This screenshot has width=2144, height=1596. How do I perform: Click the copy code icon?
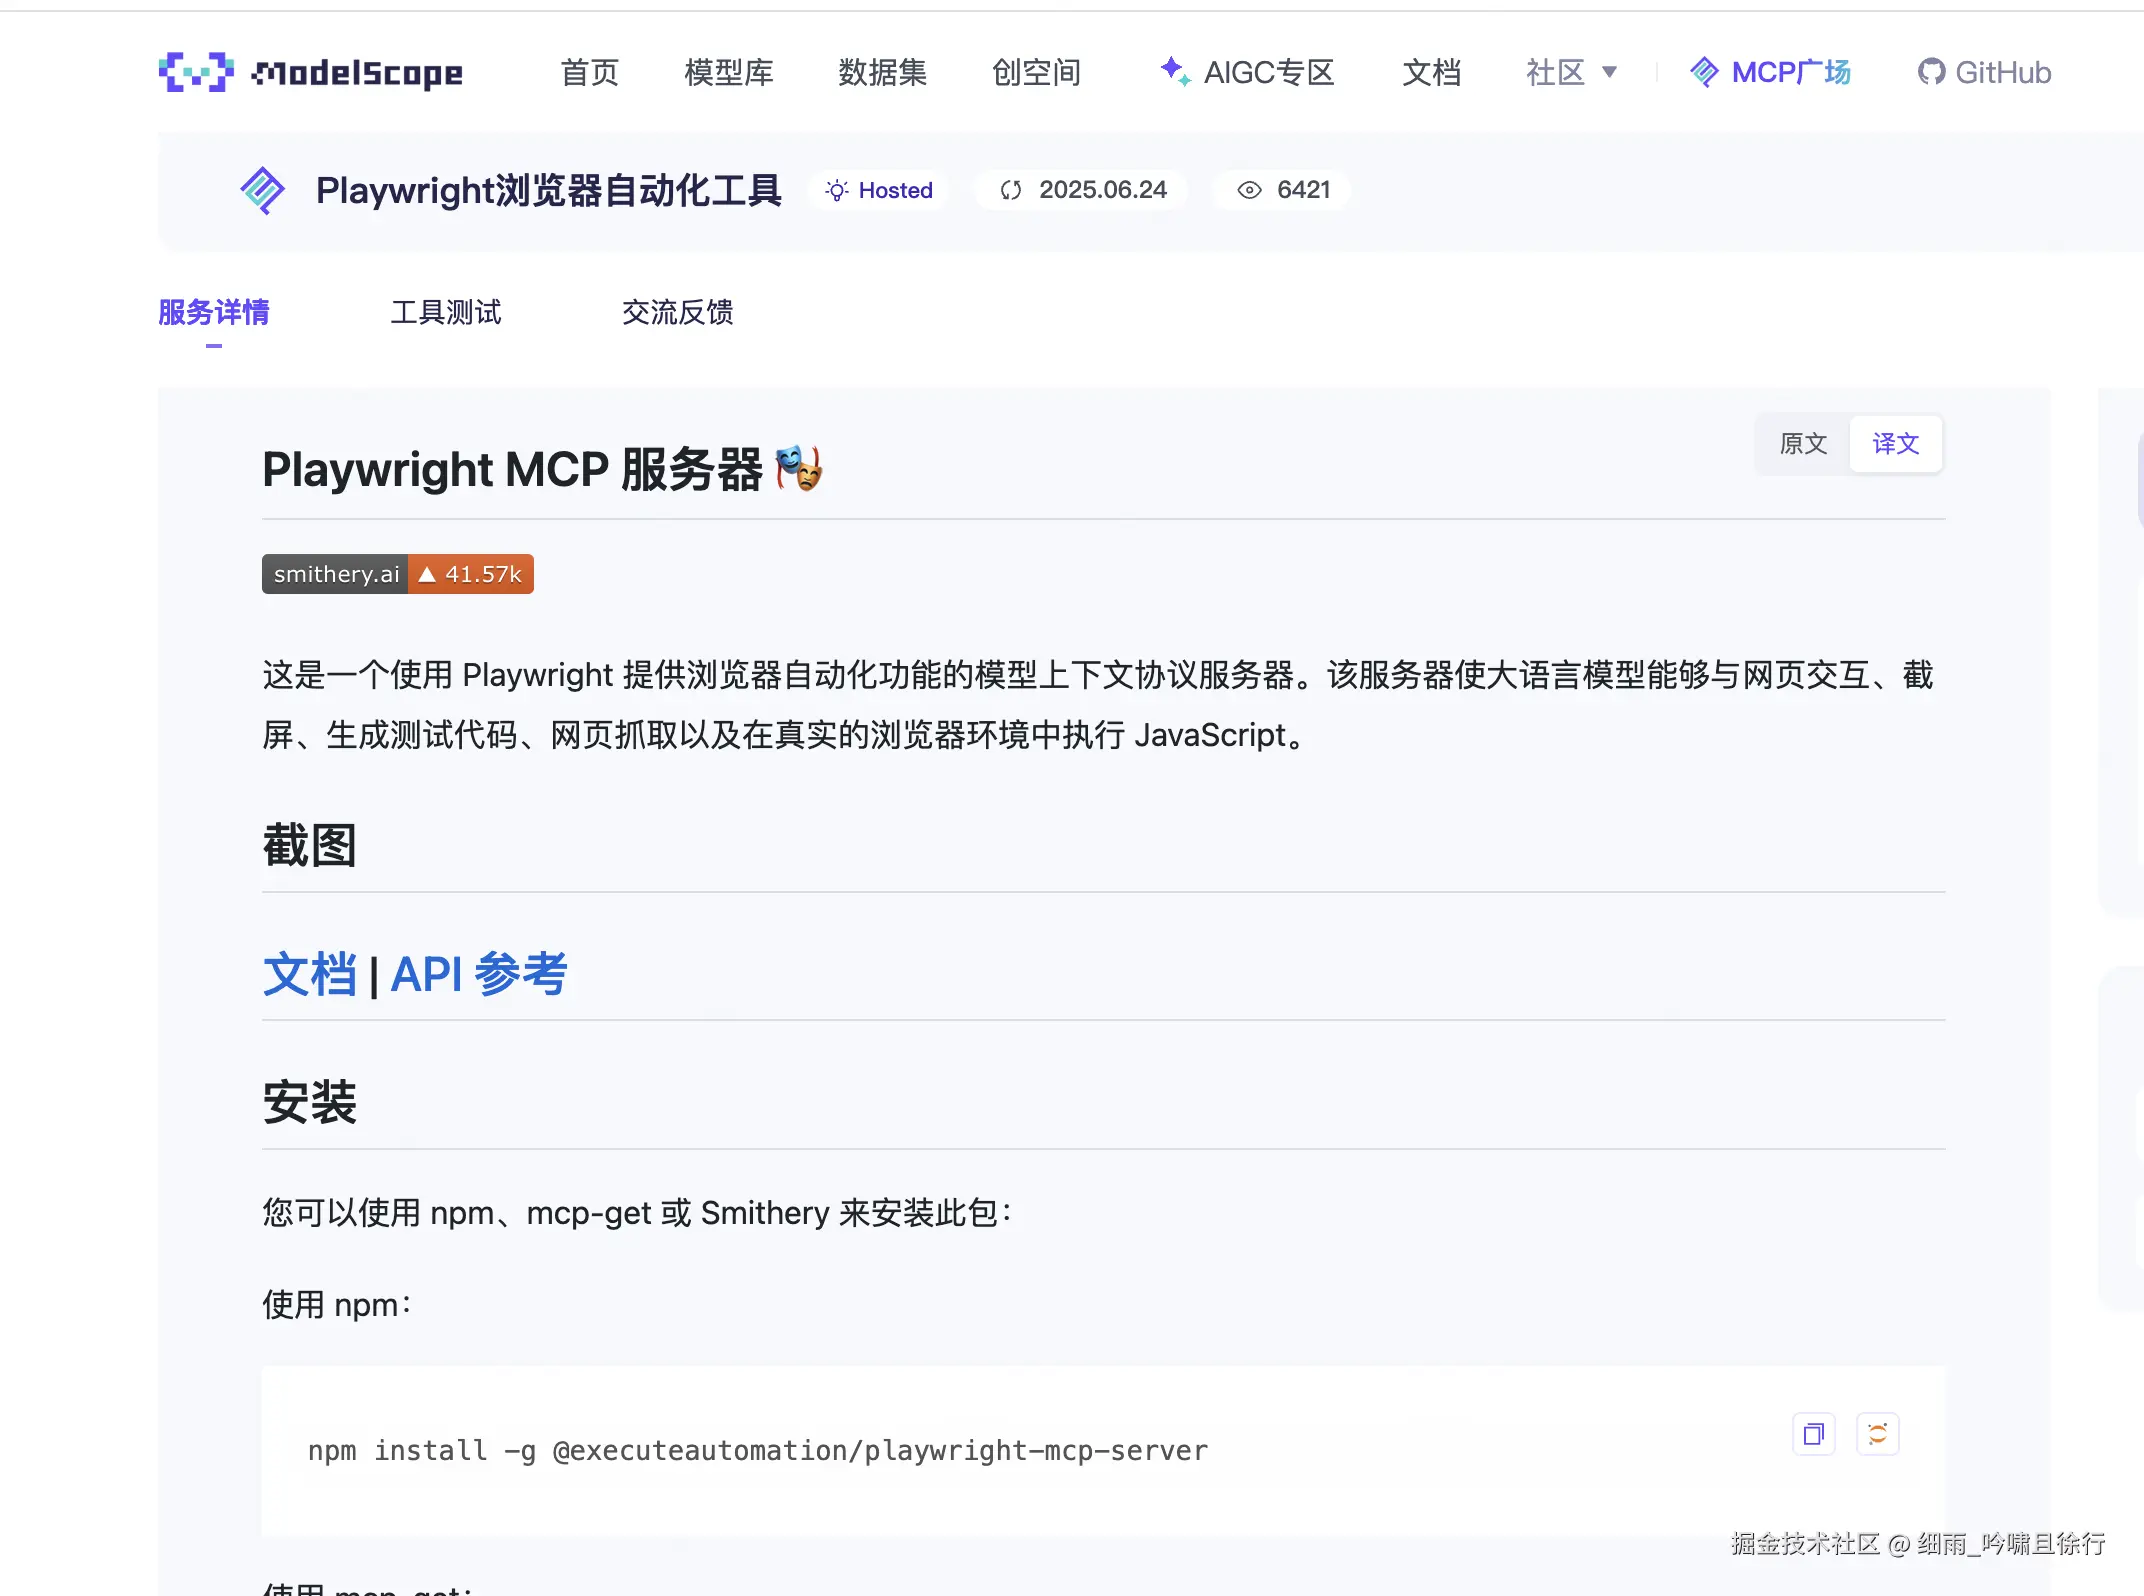[x=1813, y=1435]
